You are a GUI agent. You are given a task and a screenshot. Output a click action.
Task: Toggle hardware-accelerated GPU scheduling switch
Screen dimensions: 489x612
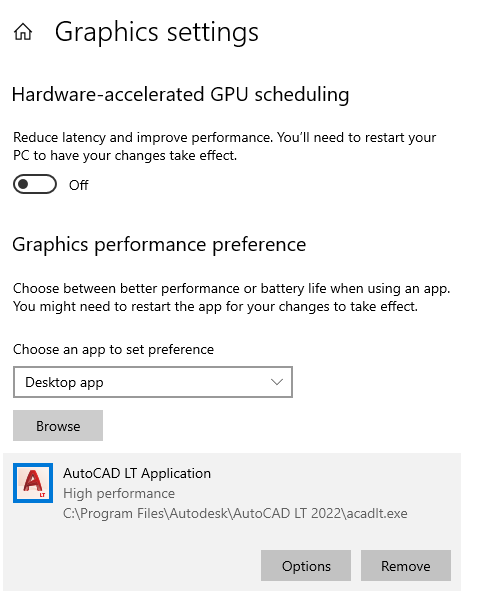35,184
